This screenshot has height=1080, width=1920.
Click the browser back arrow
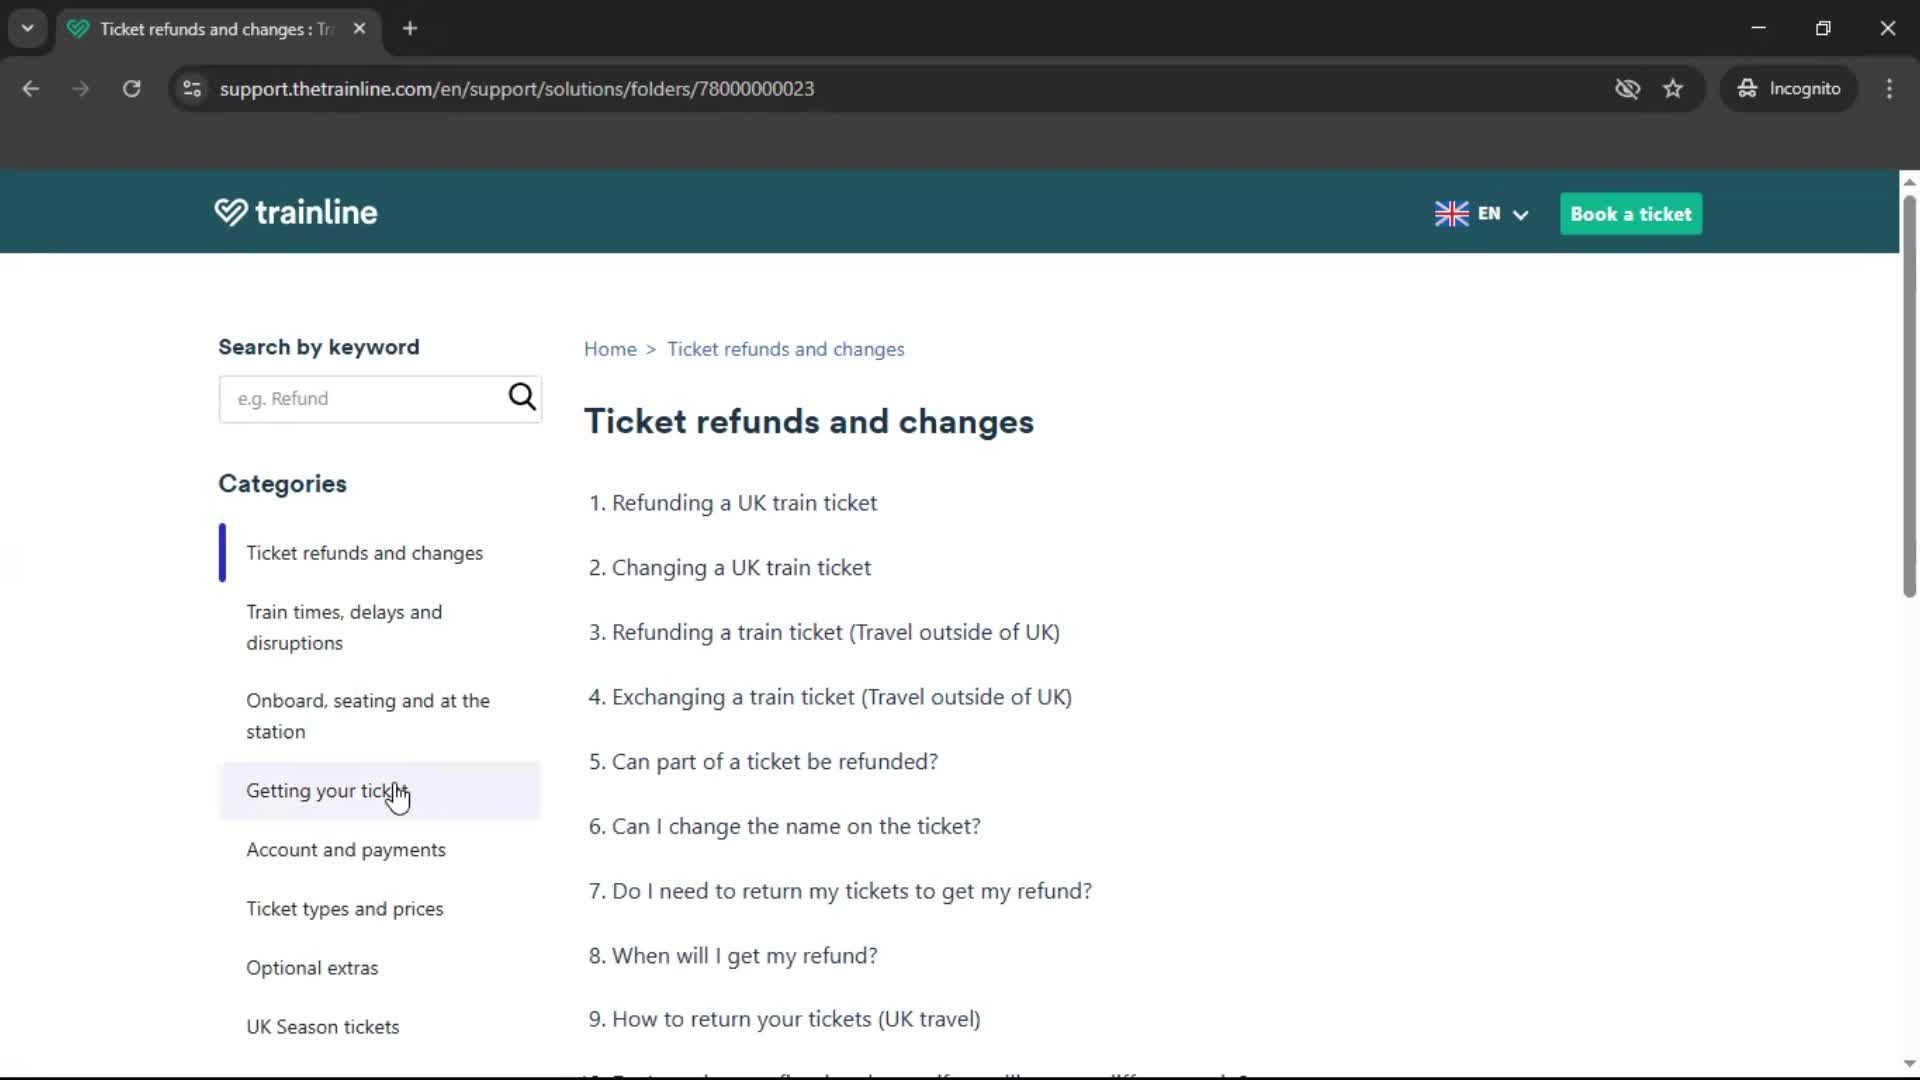coord(31,88)
